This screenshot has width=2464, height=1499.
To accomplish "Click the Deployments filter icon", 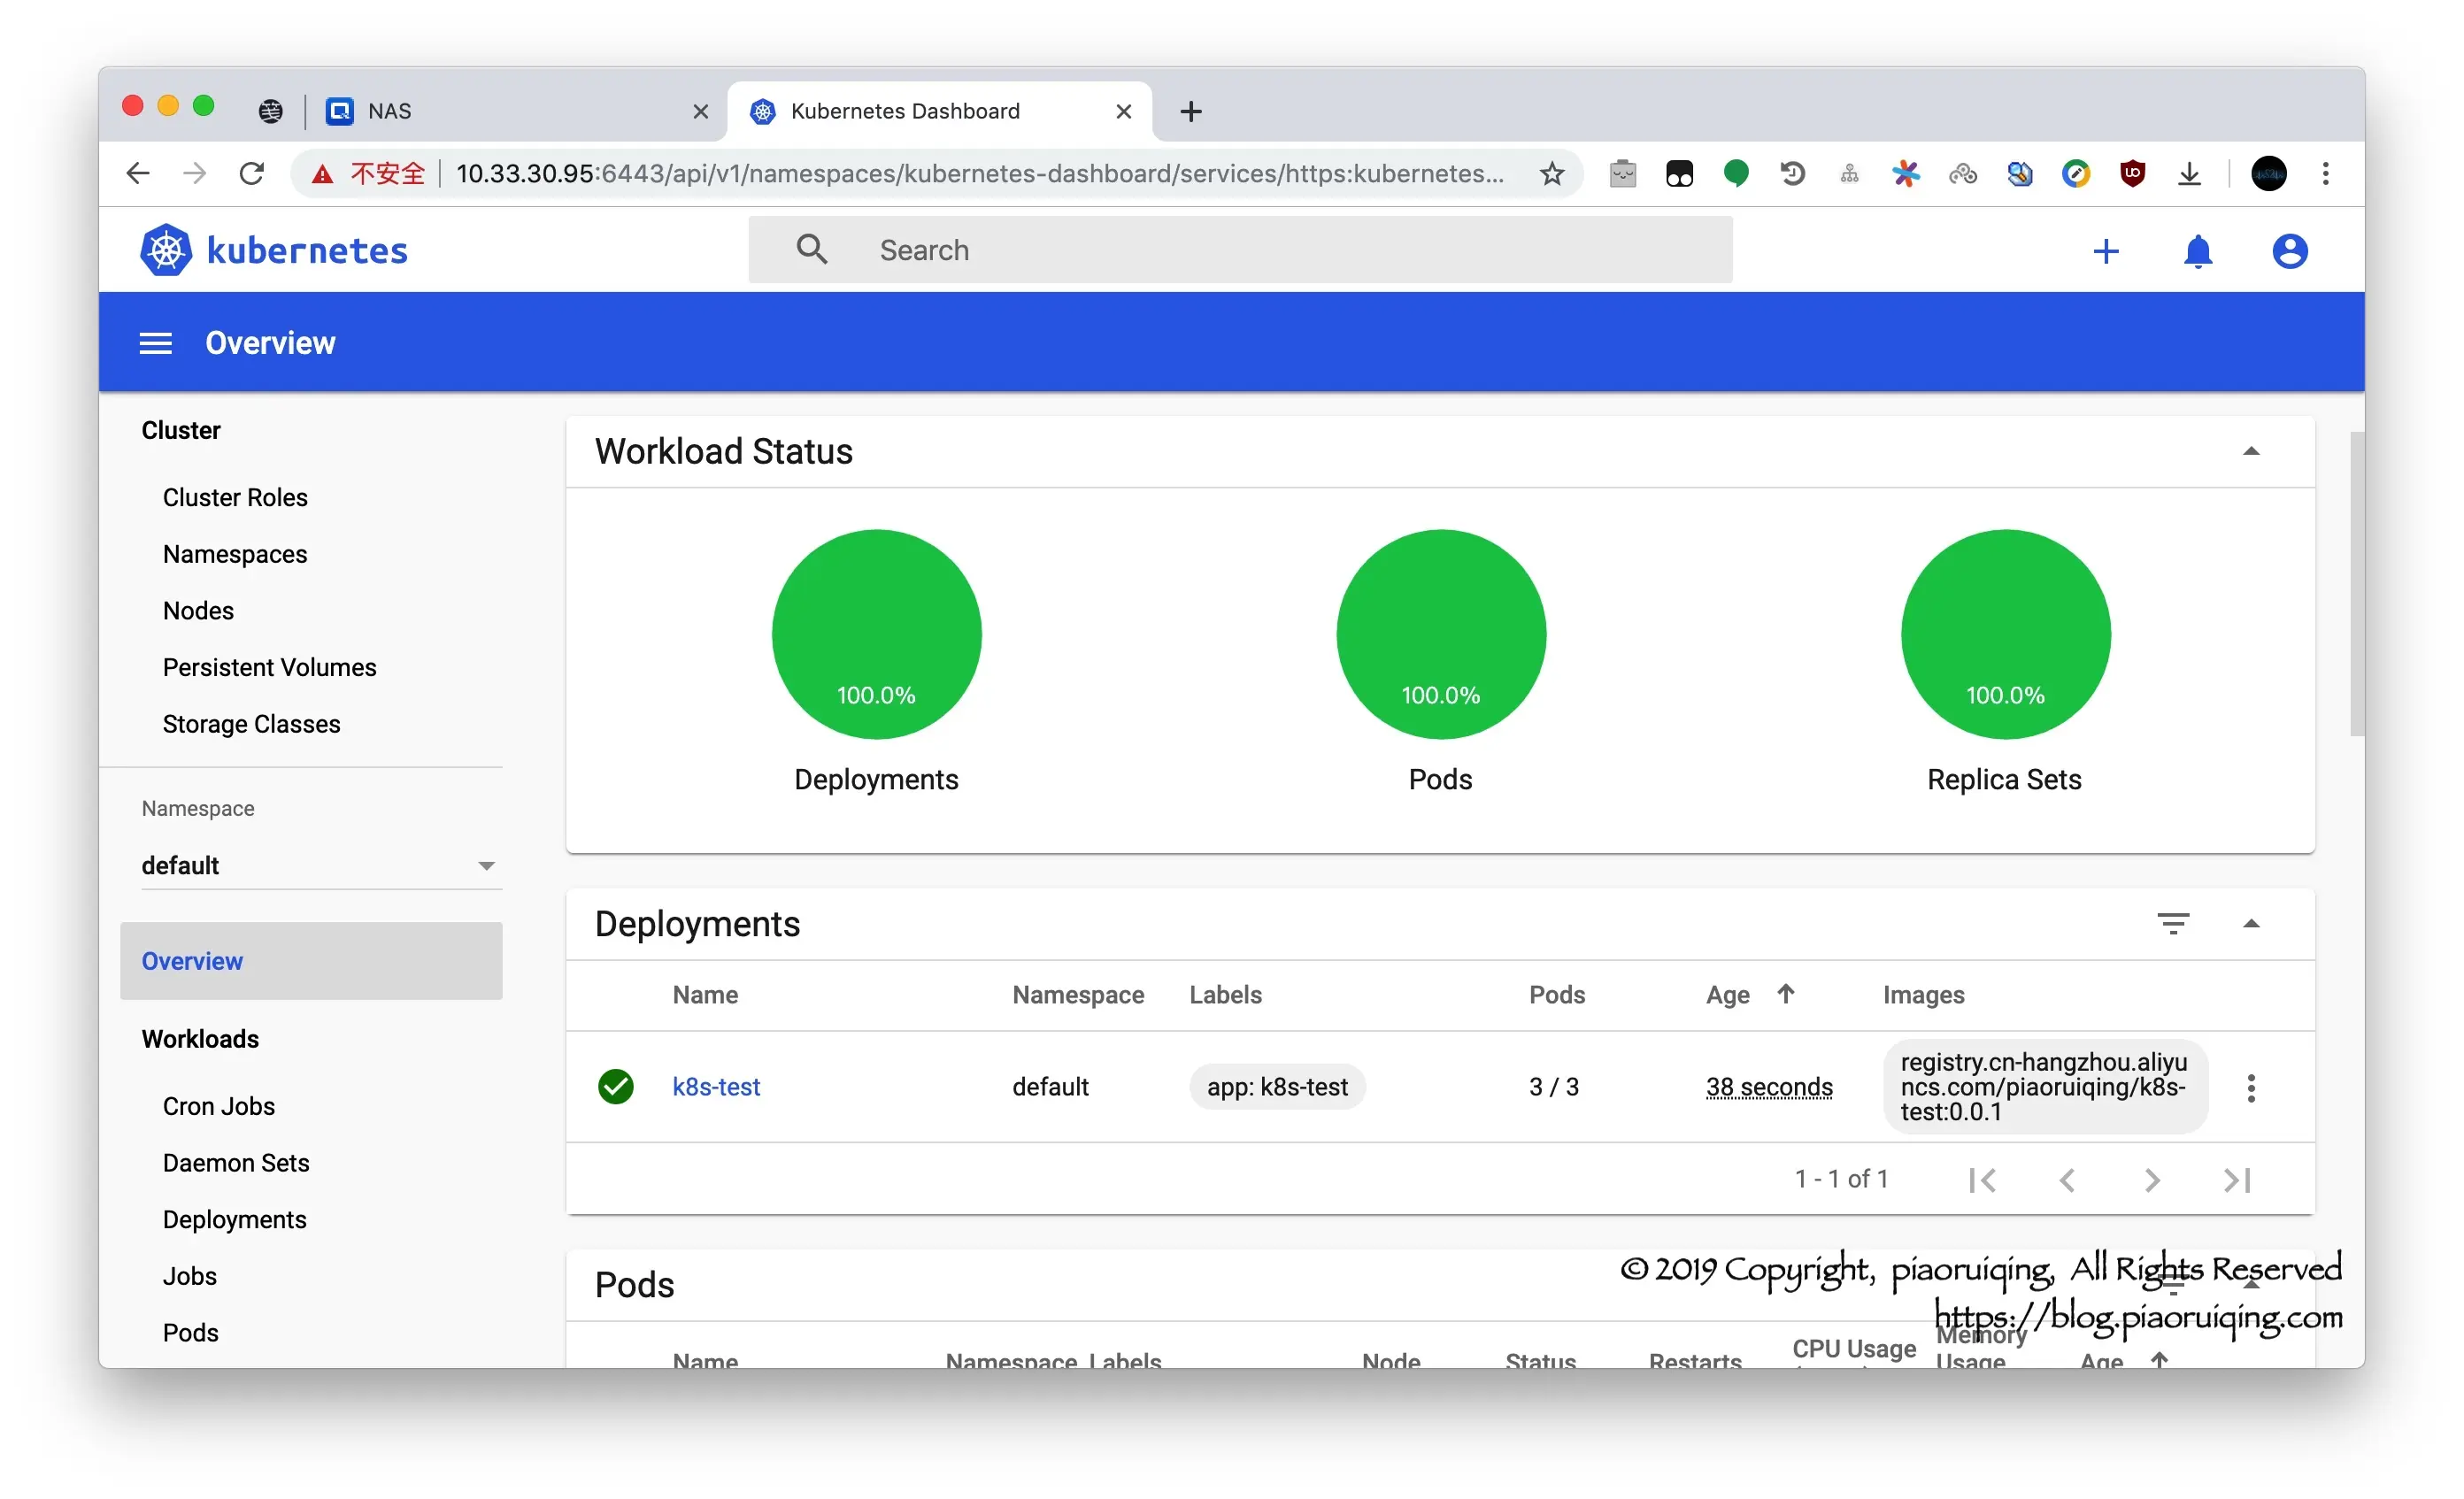I will [x=2172, y=923].
